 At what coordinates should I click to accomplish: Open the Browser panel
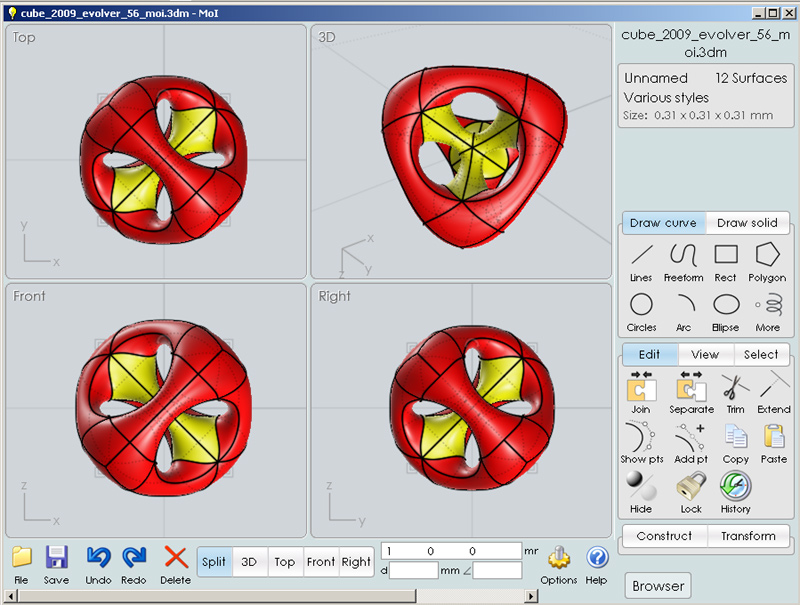[658, 586]
